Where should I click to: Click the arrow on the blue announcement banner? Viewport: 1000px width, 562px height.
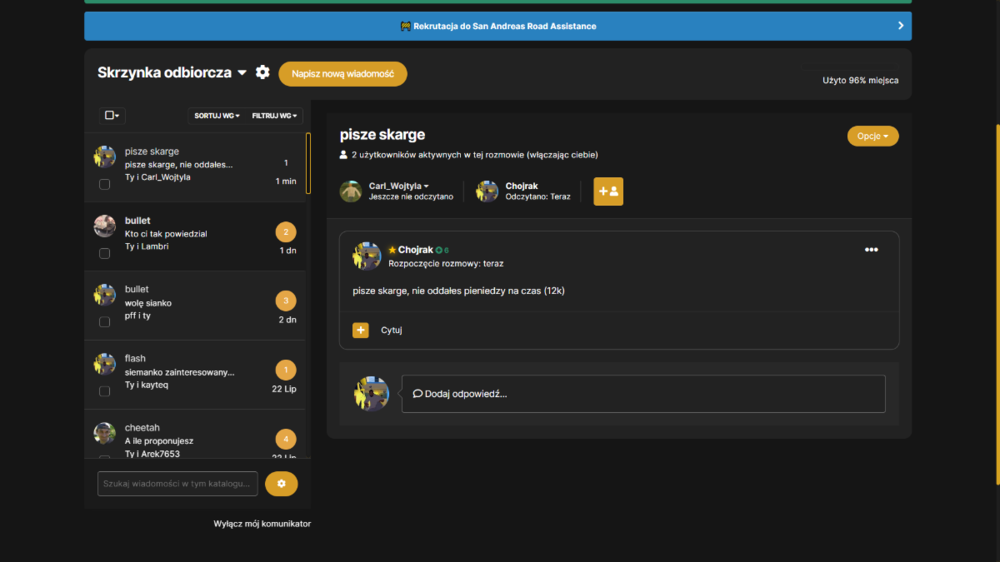click(x=901, y=26)
